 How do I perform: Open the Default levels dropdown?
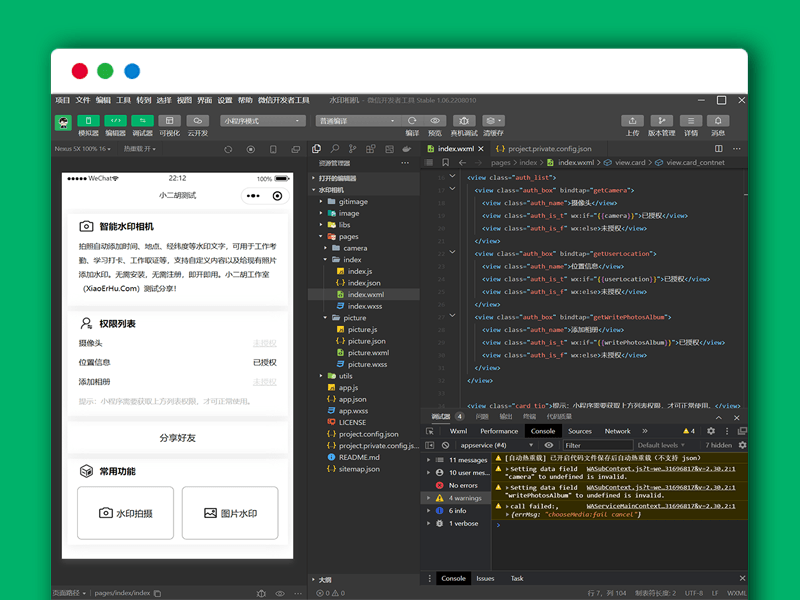[661, 445]
